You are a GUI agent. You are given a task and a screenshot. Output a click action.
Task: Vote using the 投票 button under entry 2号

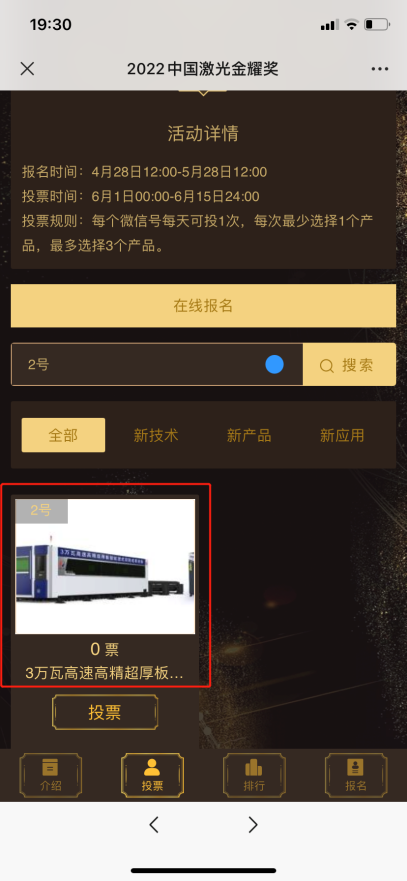[105, 712]
